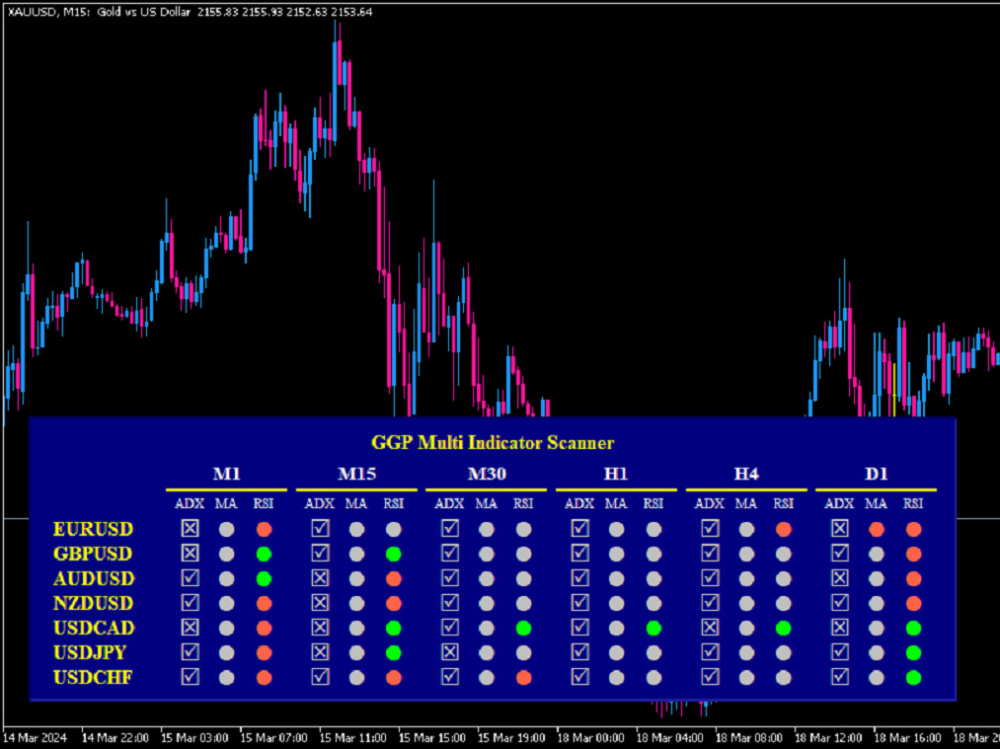
Task: Click the EURUSD symbol label
Action: click(93, 530)
